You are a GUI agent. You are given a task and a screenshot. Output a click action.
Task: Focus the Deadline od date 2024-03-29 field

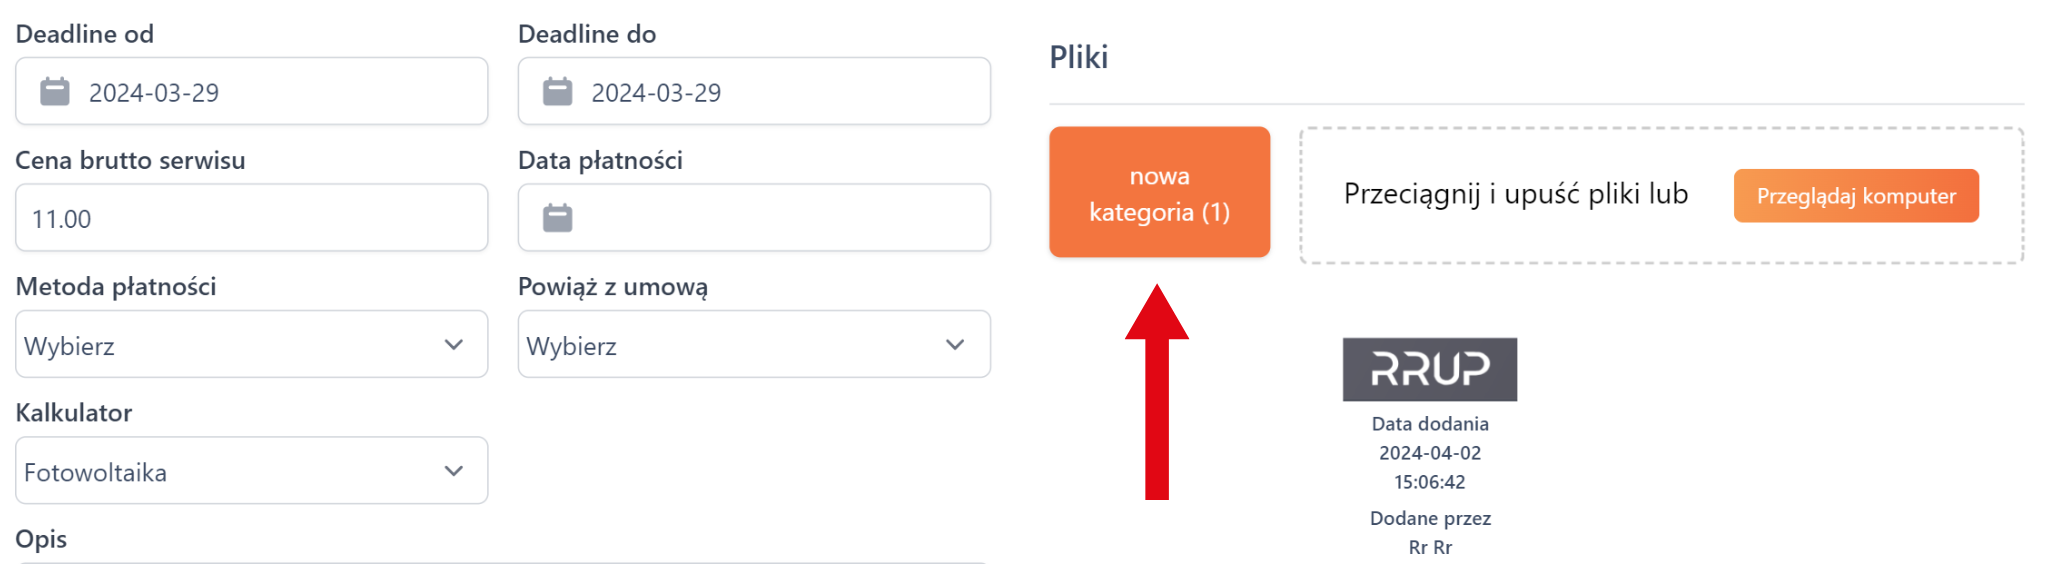[x=270, y=92]
